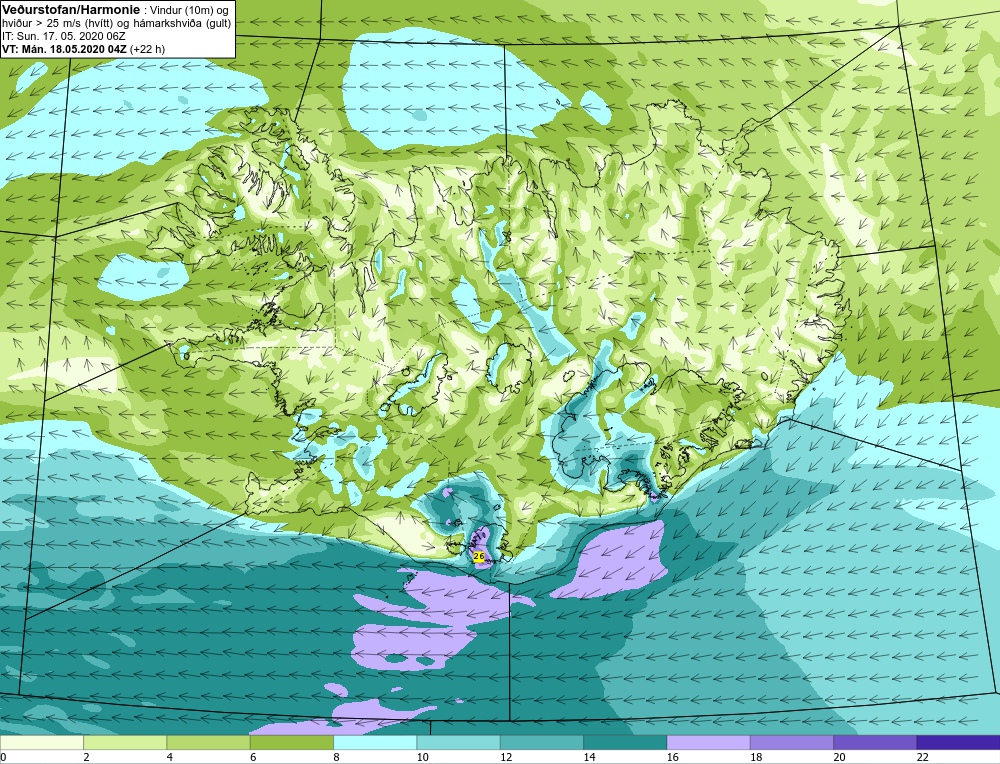Viewport: 1000px width, 764px height.
Task: Click the legend label '12'
Action: (506, 757)
